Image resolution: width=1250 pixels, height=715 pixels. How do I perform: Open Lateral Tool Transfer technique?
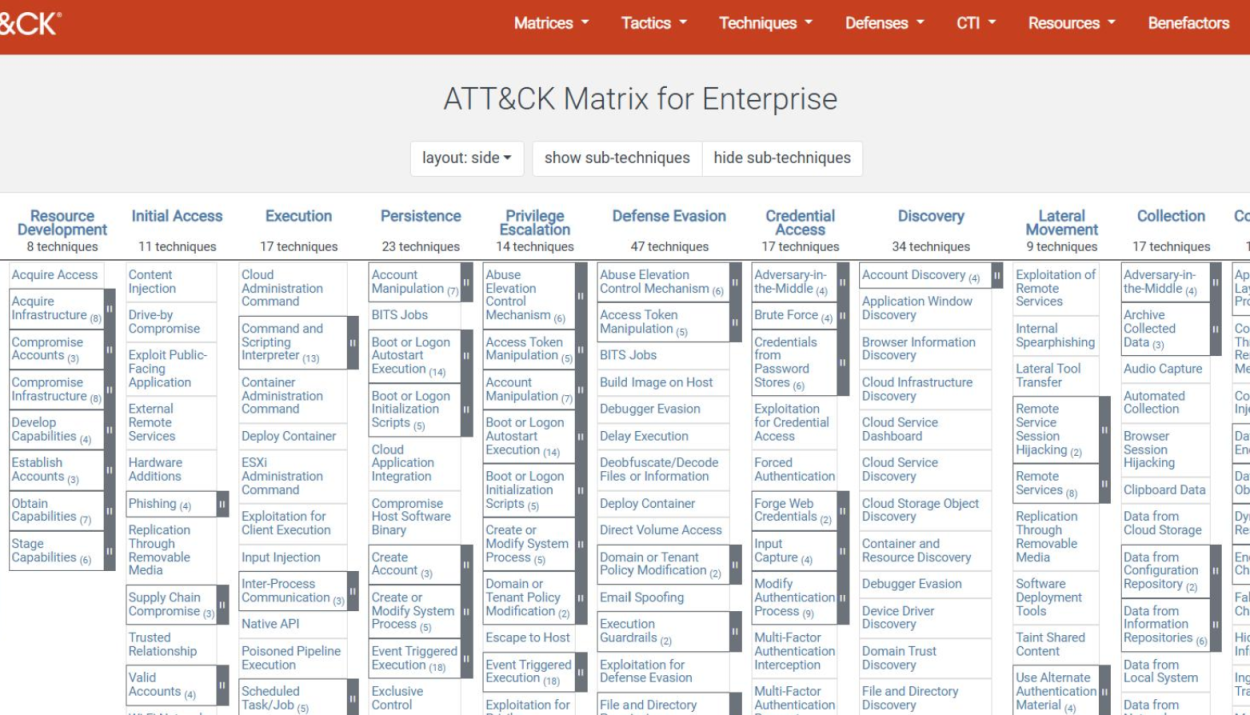click(x=1048, y=376)
